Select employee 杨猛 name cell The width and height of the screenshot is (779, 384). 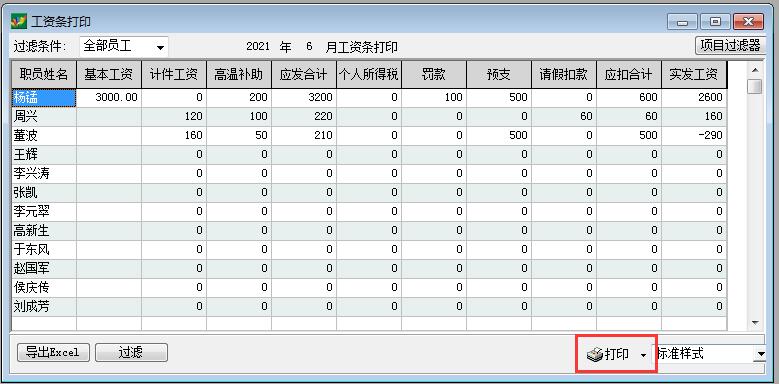44,98
